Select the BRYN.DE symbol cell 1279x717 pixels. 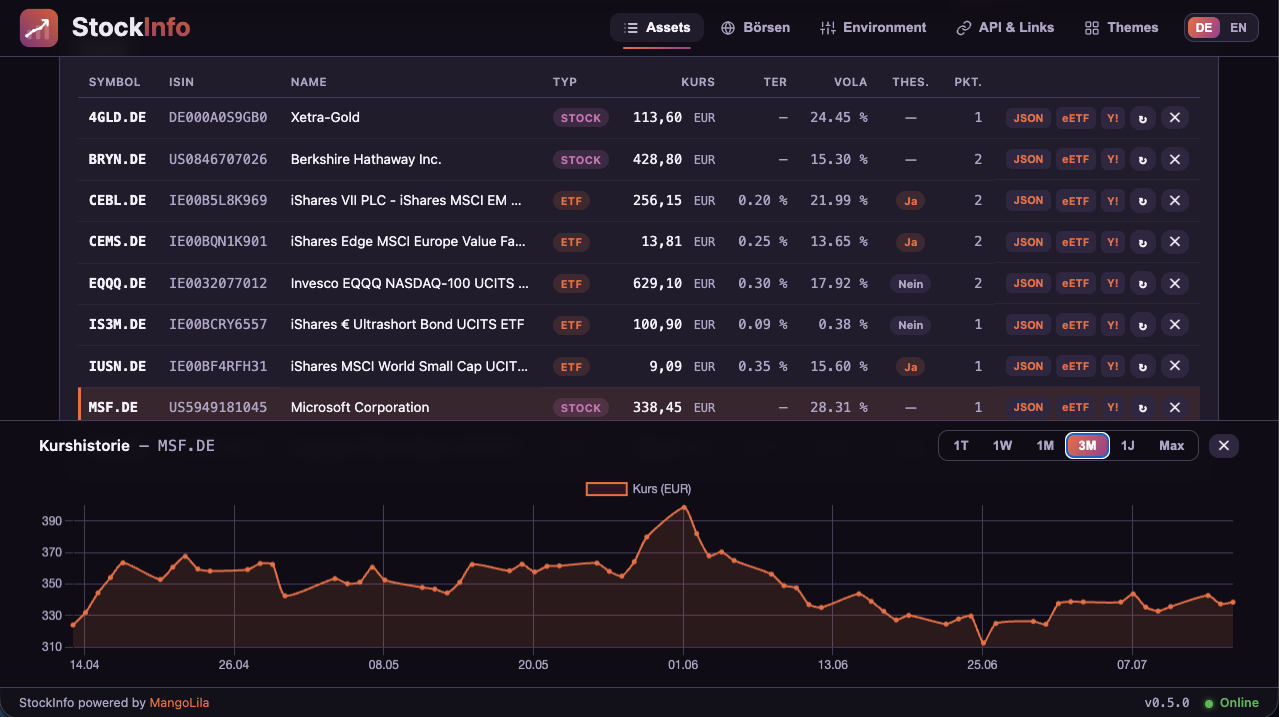tap(117, 159)
